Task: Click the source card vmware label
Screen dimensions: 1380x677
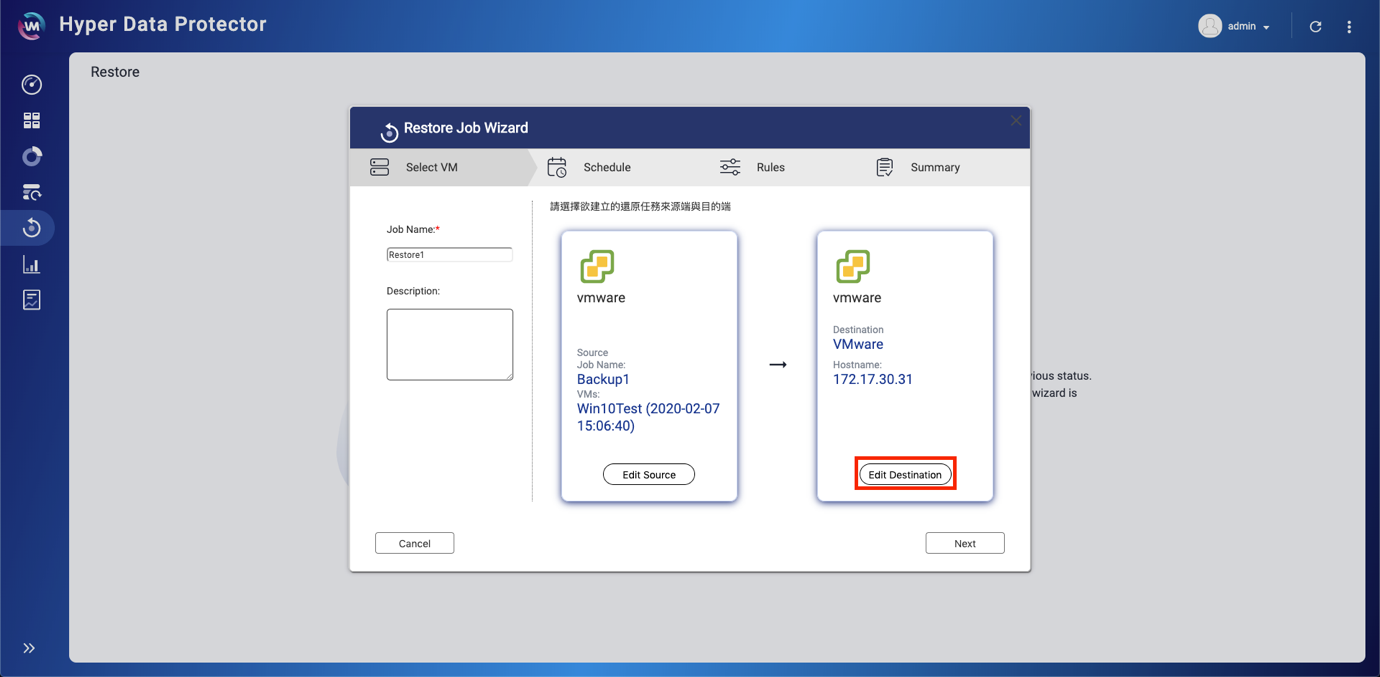Action: tap(601, 298)
